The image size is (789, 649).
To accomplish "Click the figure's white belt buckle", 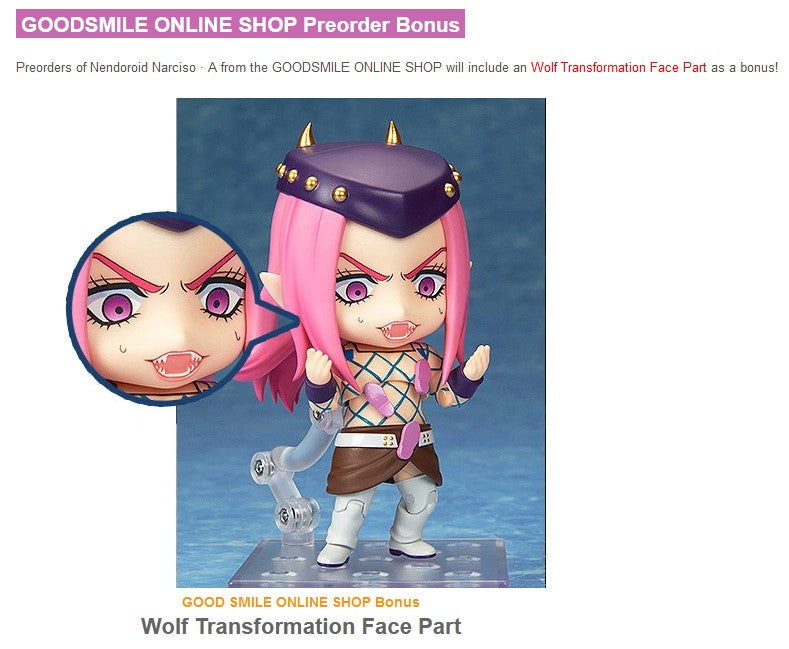I will [x=387, y=441].
